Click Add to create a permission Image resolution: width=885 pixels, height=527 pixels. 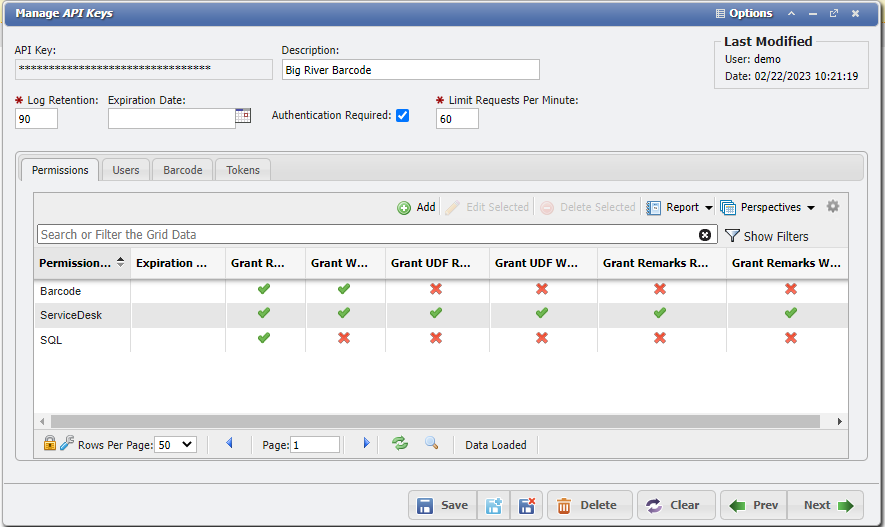pyautogui.click(x=416, y=207)
